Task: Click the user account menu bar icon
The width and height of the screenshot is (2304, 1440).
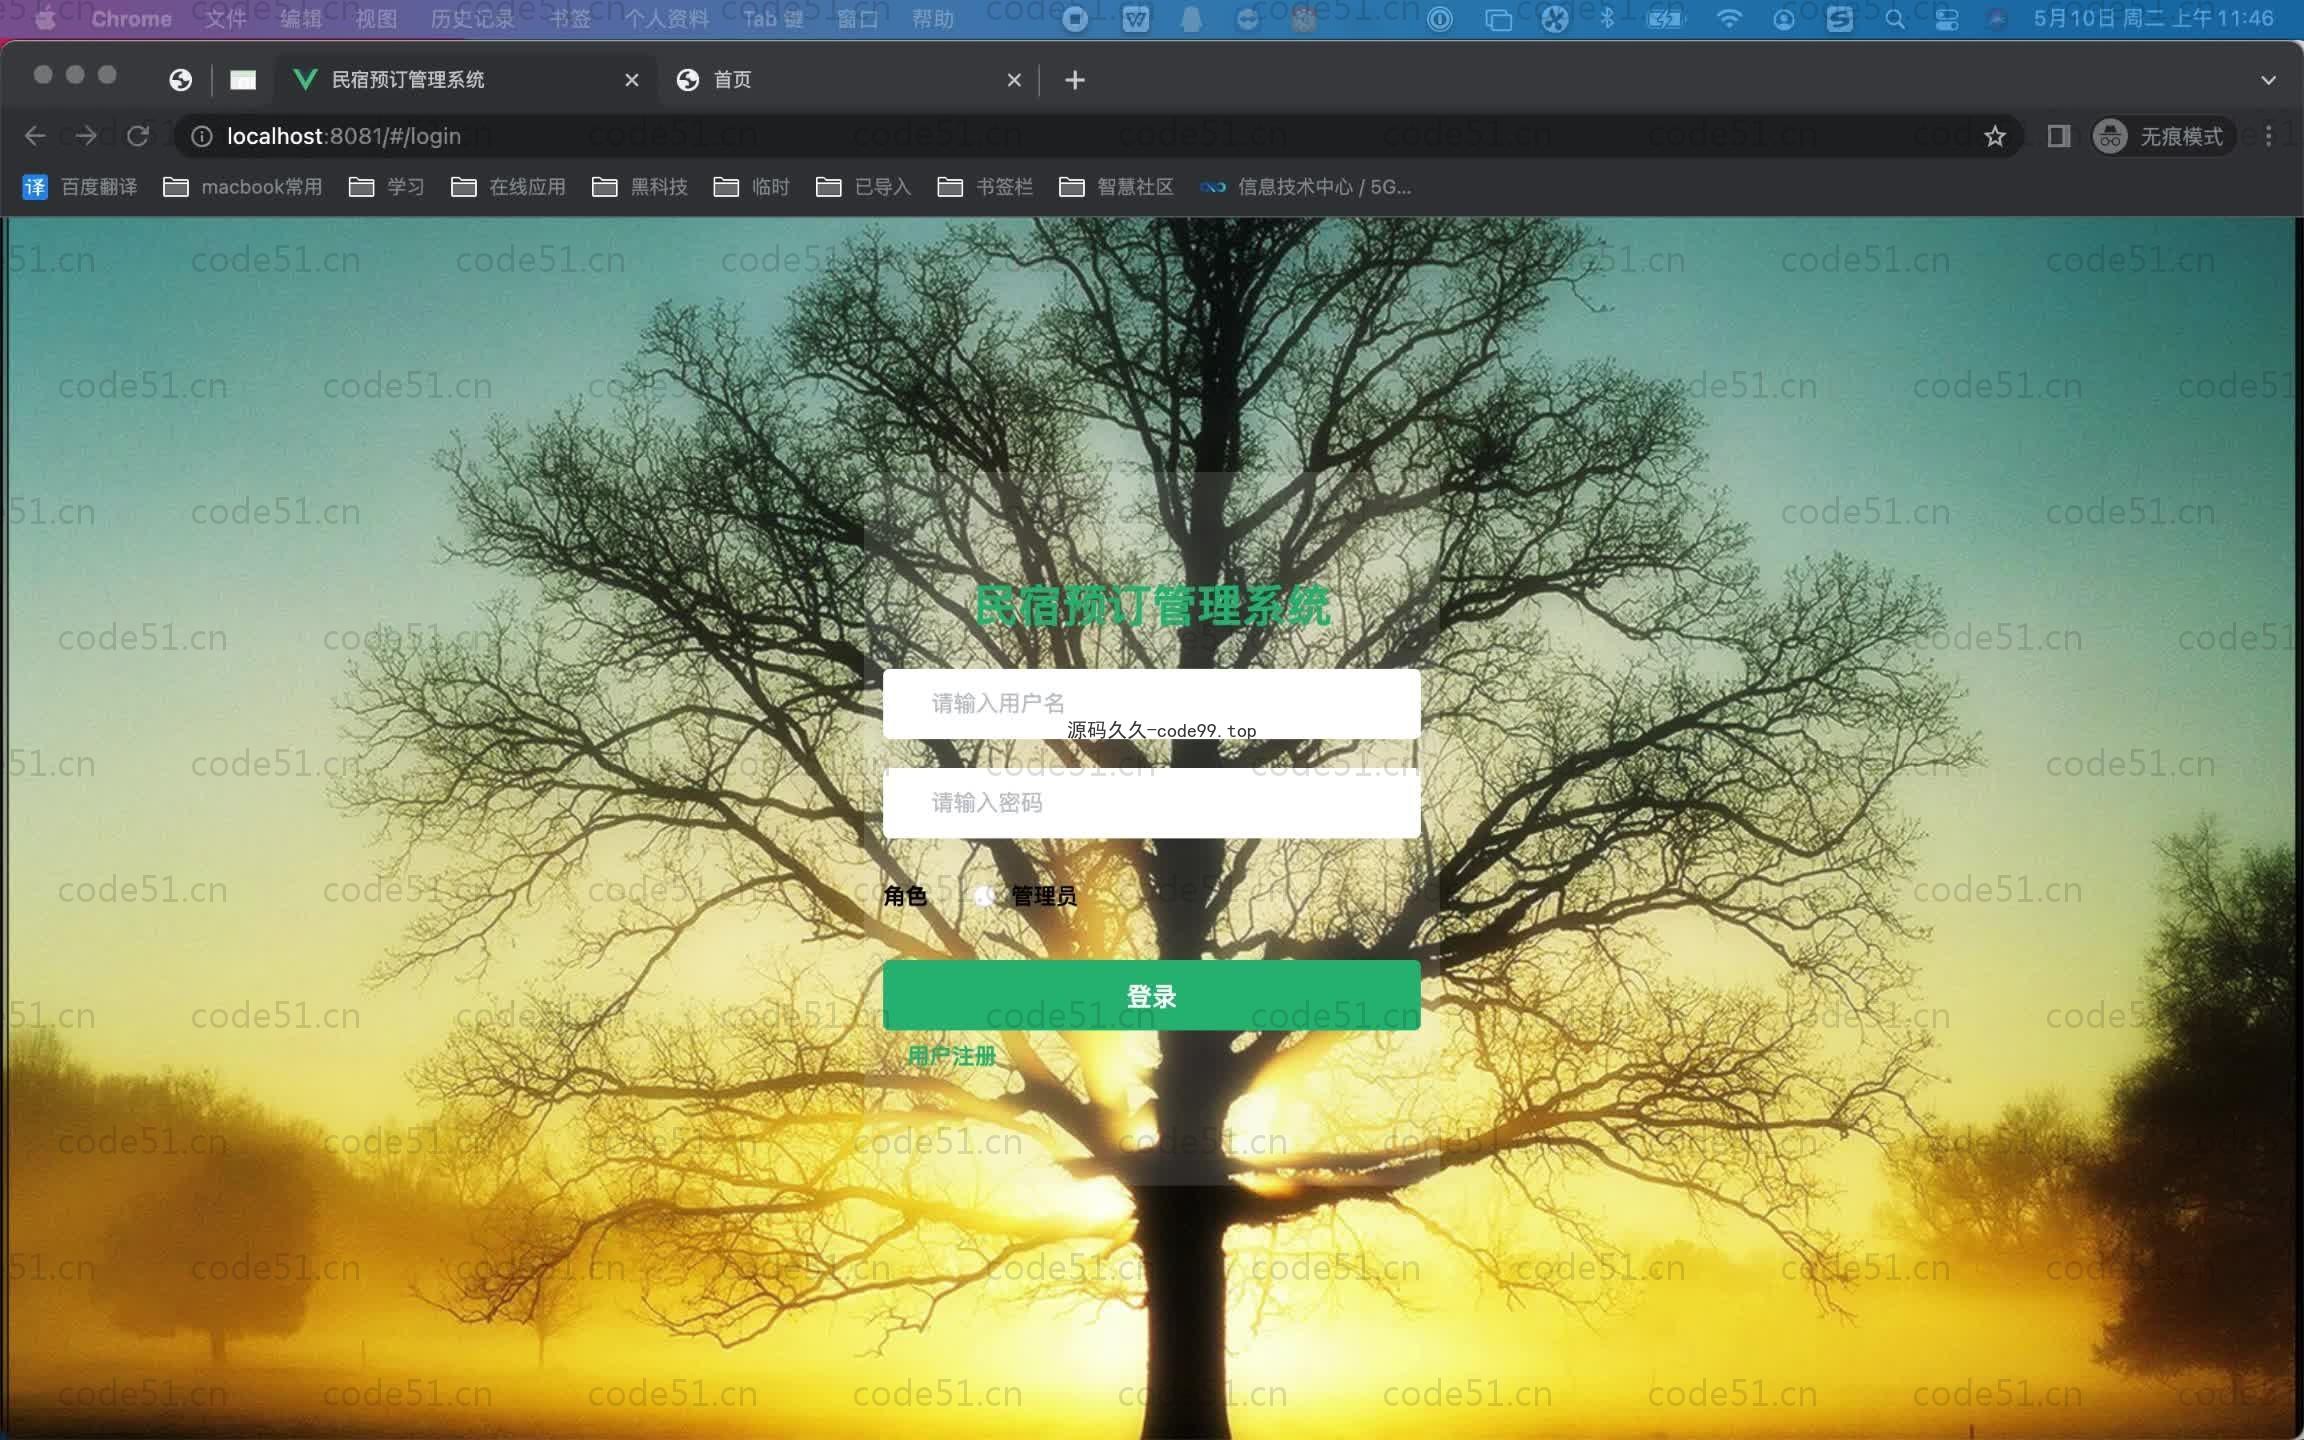Action: [1784, 19]
